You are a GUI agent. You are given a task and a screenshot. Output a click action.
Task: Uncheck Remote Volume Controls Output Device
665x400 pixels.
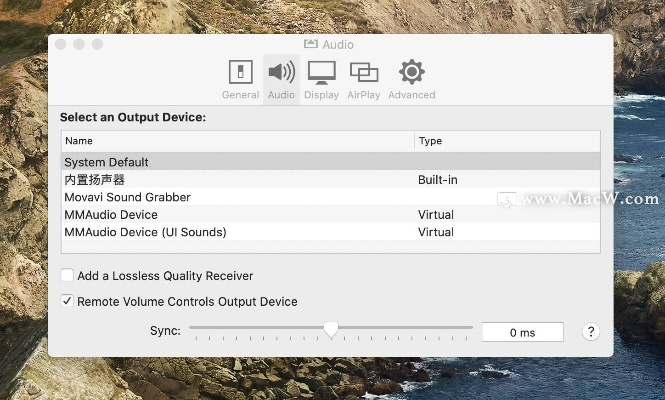[67, 301]
